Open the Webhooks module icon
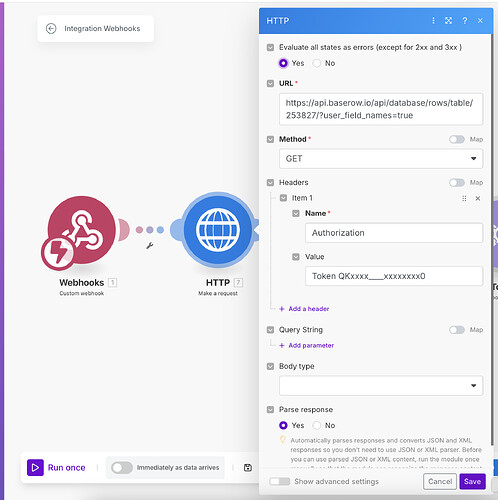498x500 pixels. click(82, 230)
